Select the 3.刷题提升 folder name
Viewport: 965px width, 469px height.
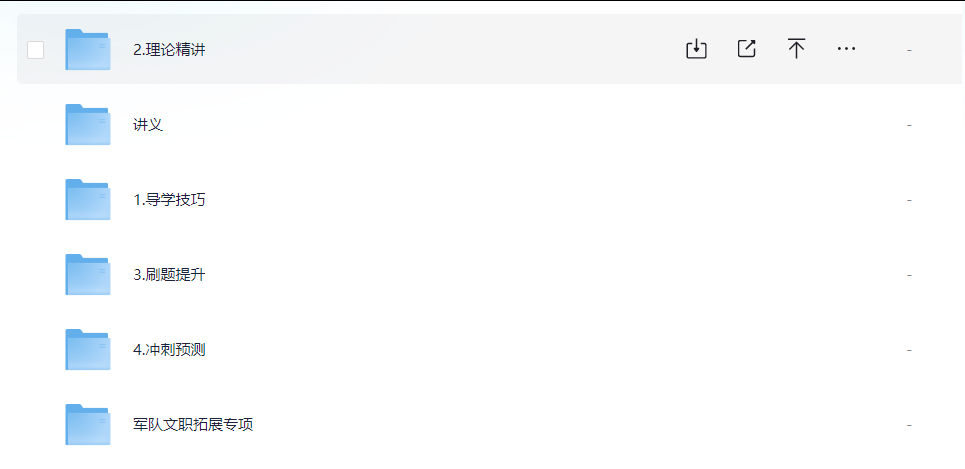pyautogui.click(x=169, y=275)
